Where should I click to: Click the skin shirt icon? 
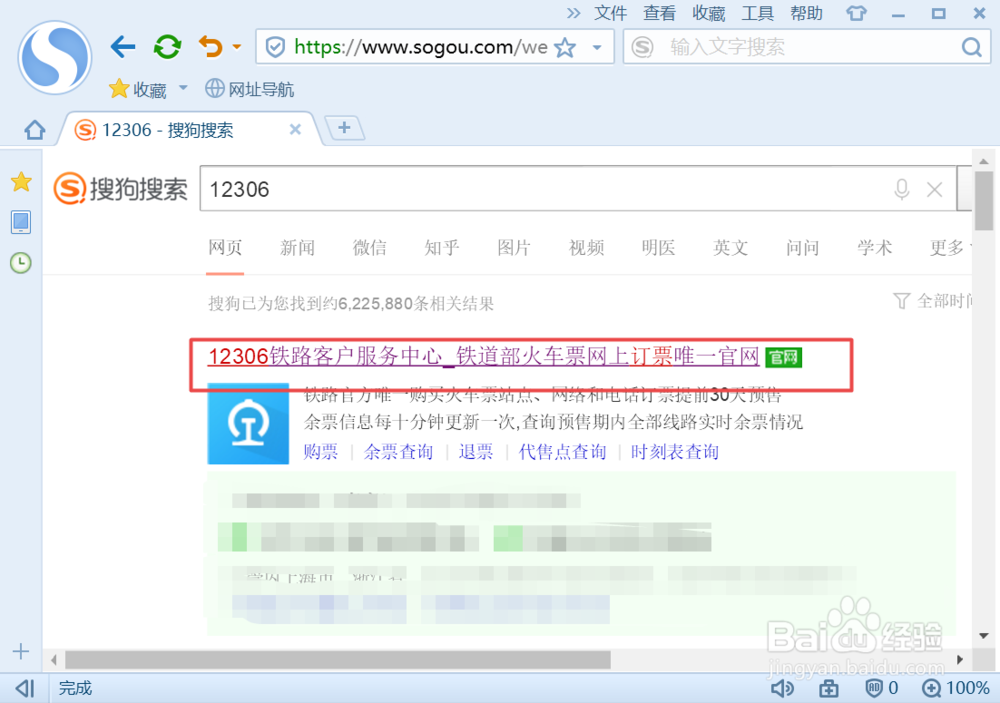(x=857, y=13)
